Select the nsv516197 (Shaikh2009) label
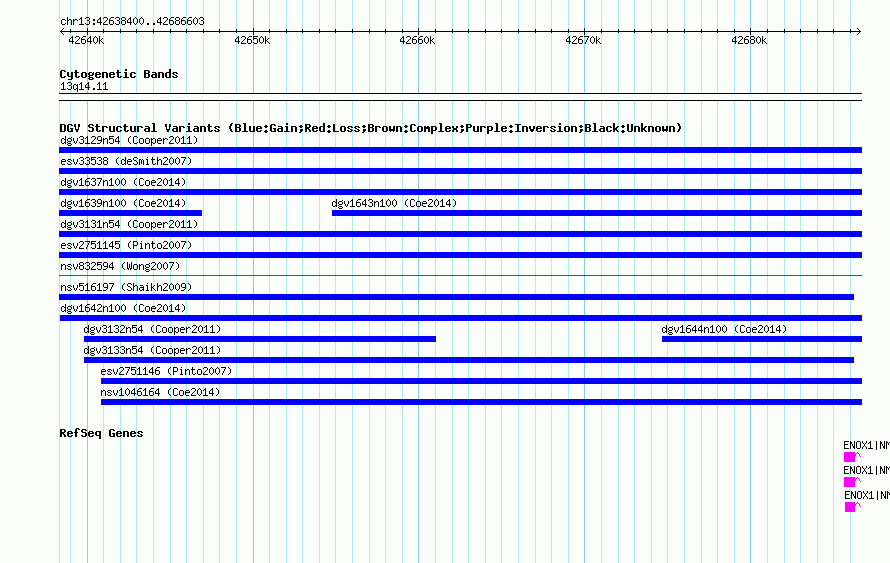890x563 pixels. (x=126, y=287)
